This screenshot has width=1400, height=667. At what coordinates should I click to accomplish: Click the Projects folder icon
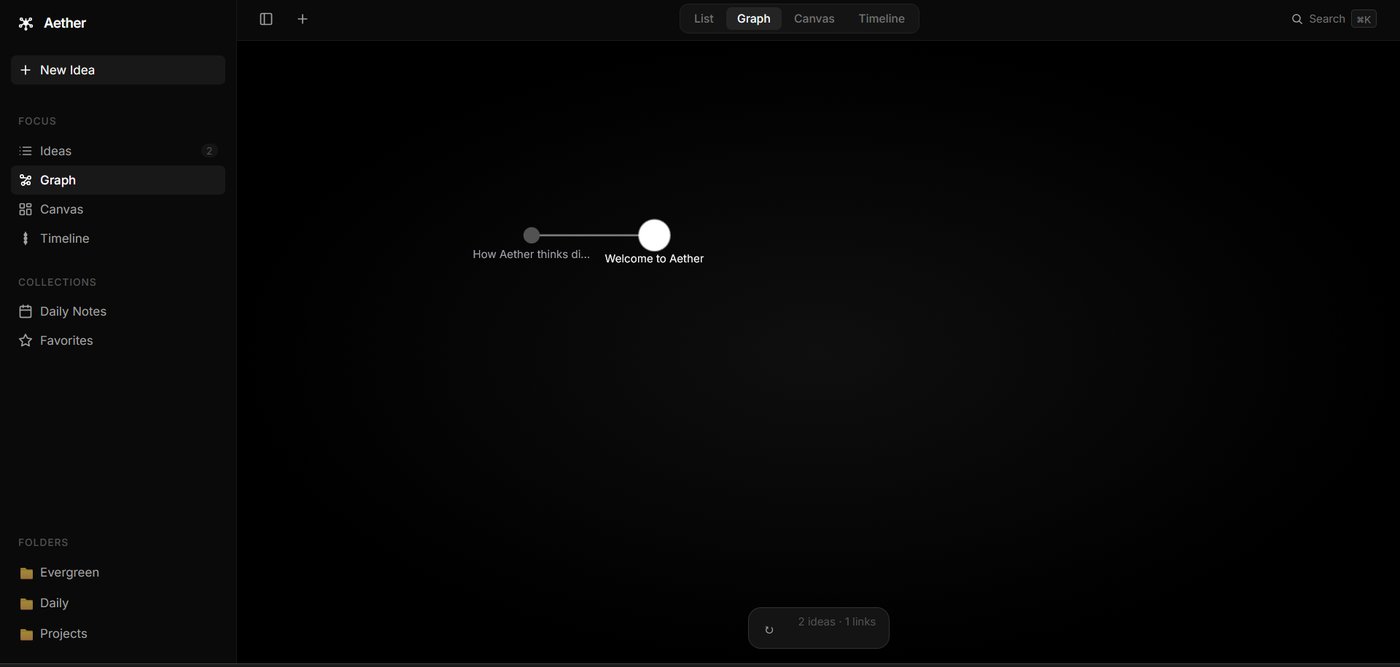point(26,634)
